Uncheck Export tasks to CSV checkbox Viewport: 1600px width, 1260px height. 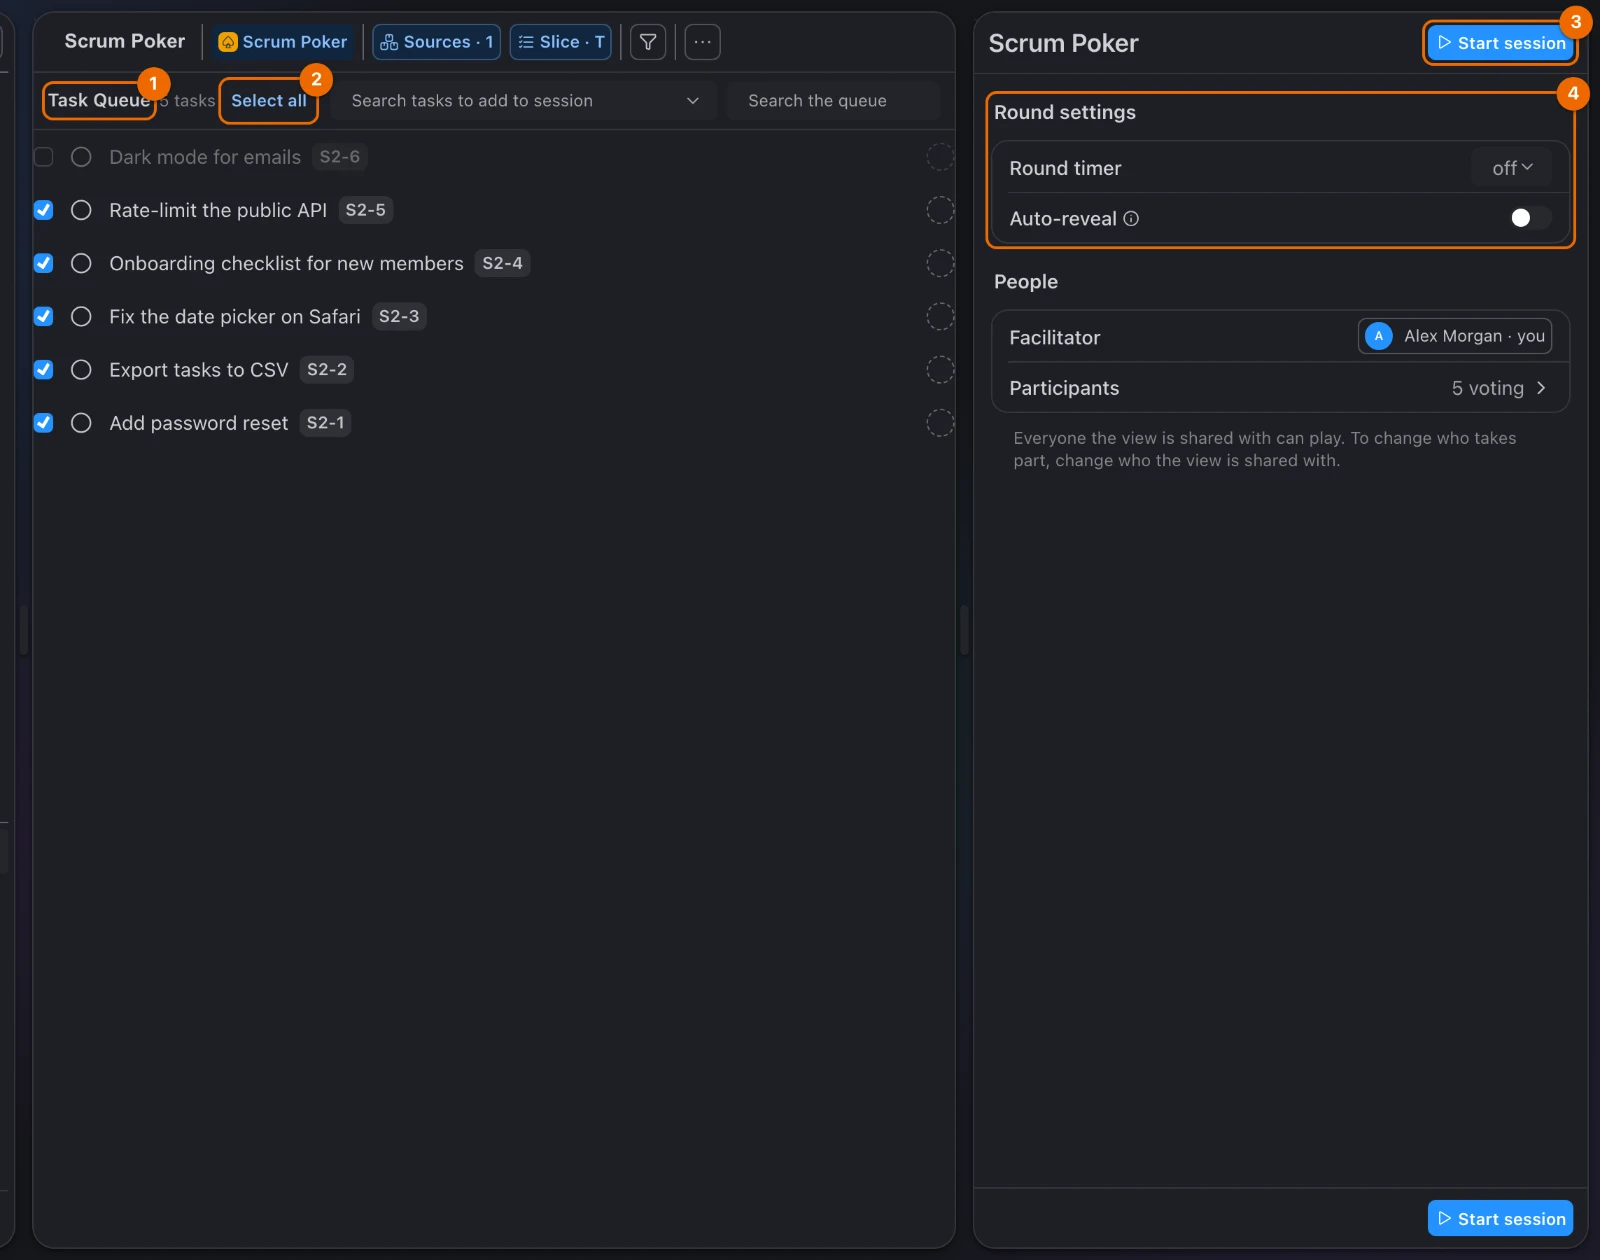coord(43,370)
